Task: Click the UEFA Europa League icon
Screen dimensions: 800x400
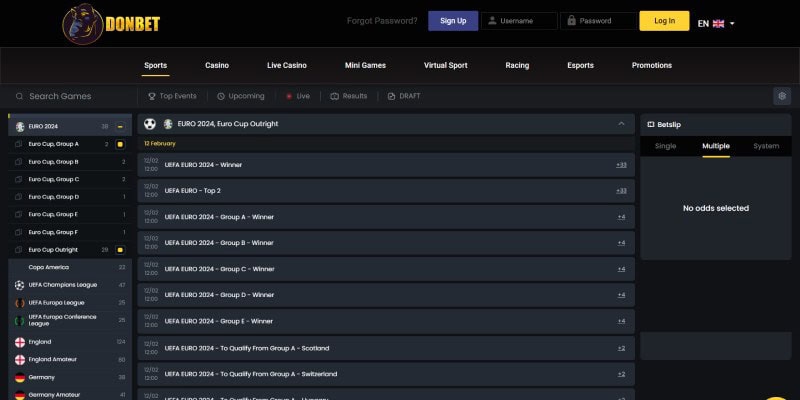Action: tap(19, 302)
